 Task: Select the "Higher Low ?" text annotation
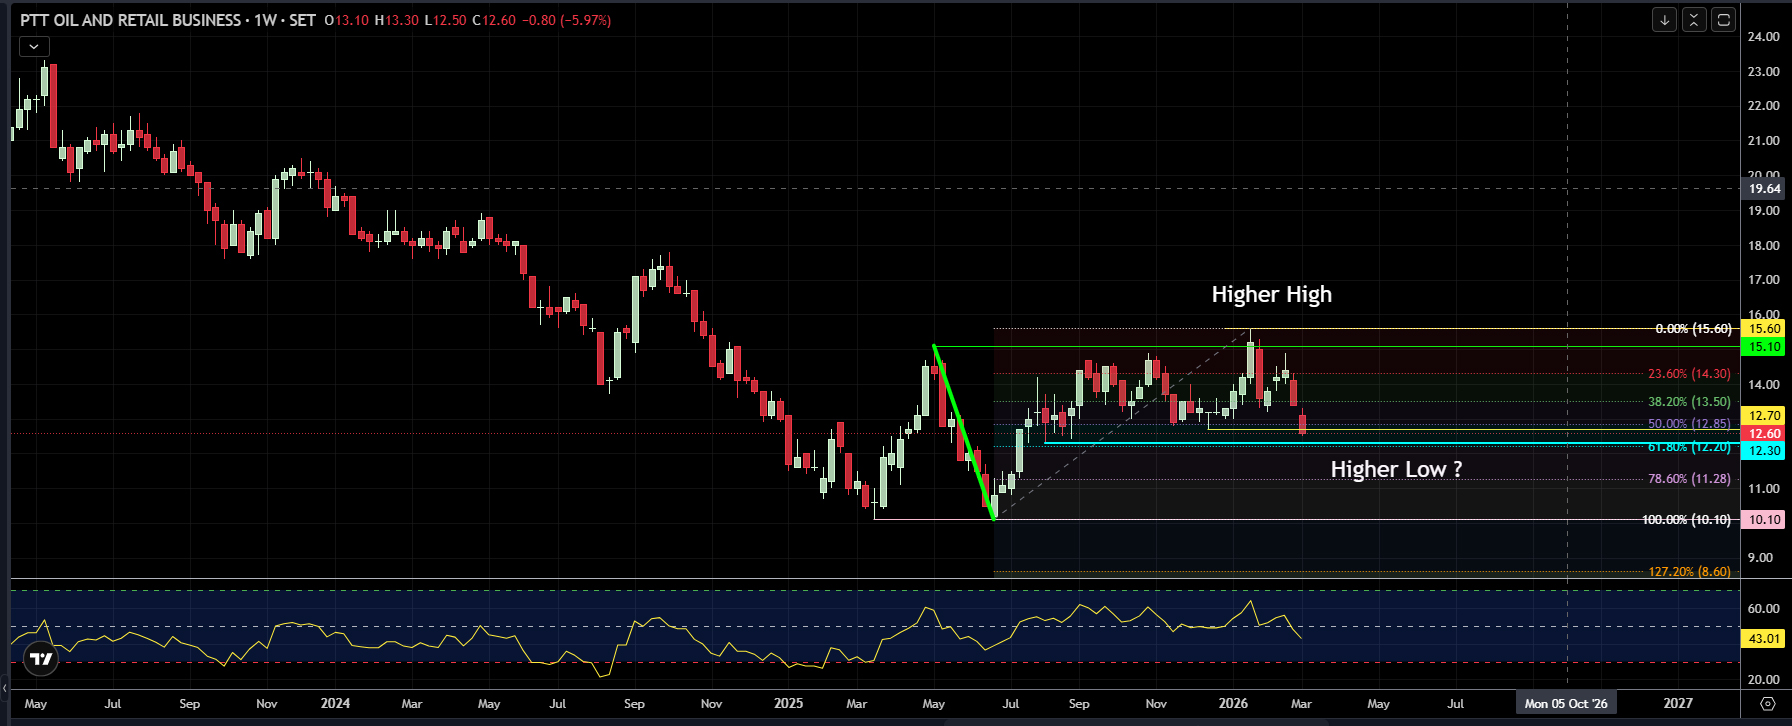pyautogui.click(x=1396, y=469)
